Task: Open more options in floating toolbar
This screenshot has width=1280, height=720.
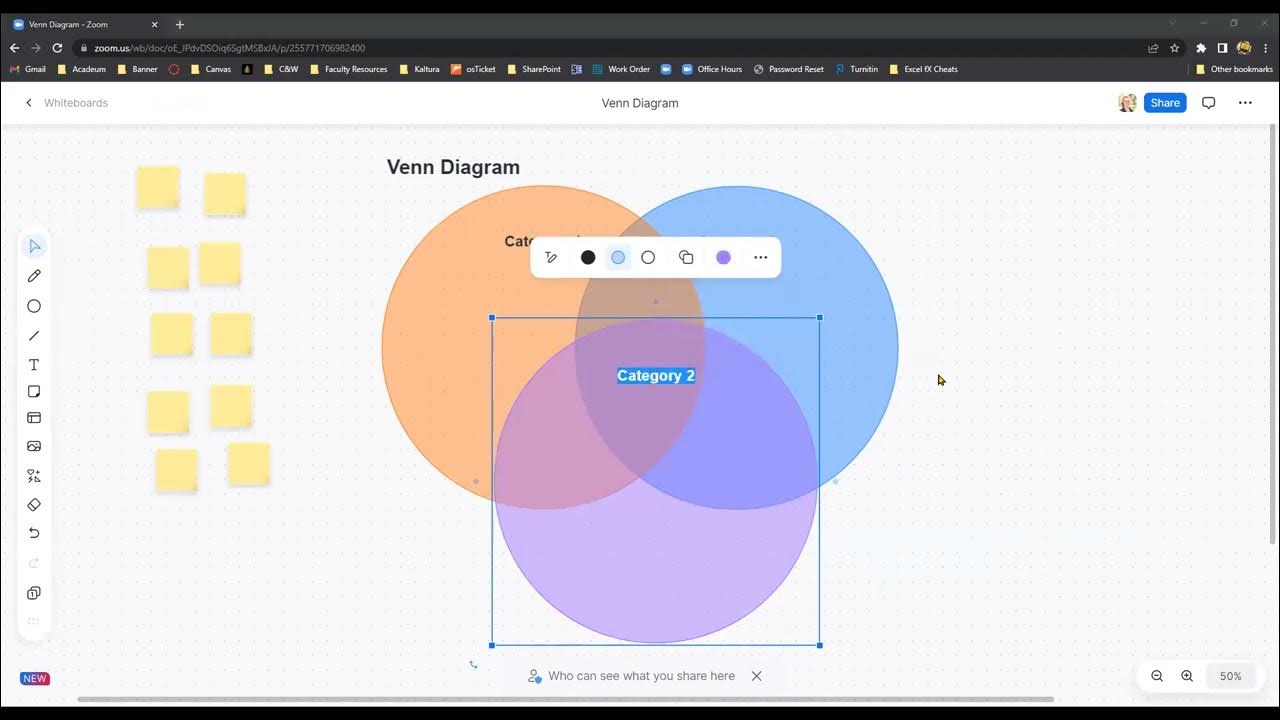Action: tap(761, 257)
